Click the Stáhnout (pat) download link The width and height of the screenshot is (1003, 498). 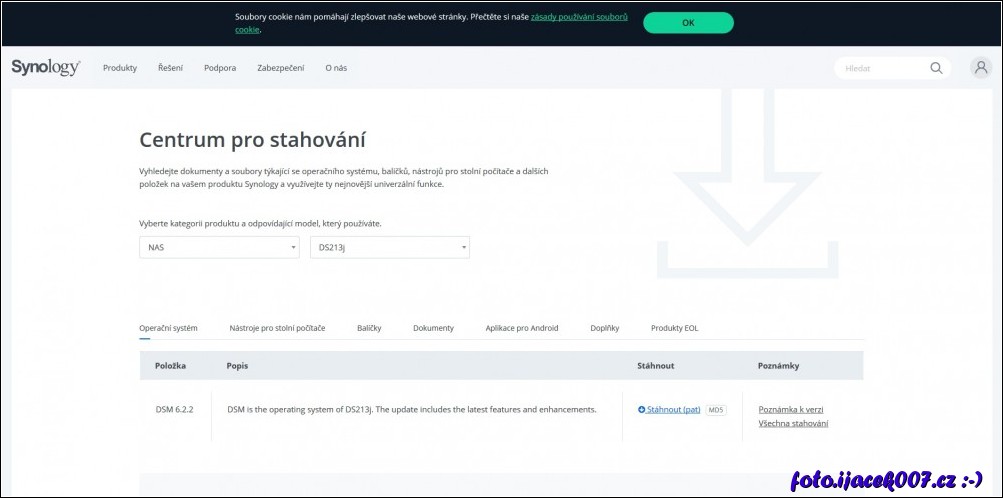(x=674, y=409)
